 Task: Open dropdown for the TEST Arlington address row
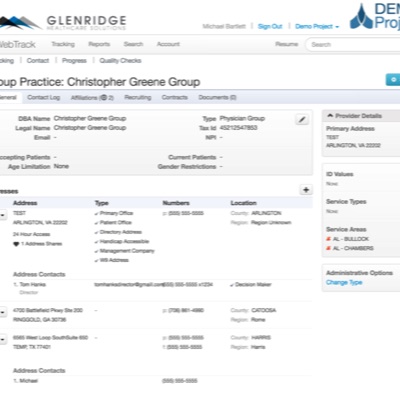(x=3, y=215)
